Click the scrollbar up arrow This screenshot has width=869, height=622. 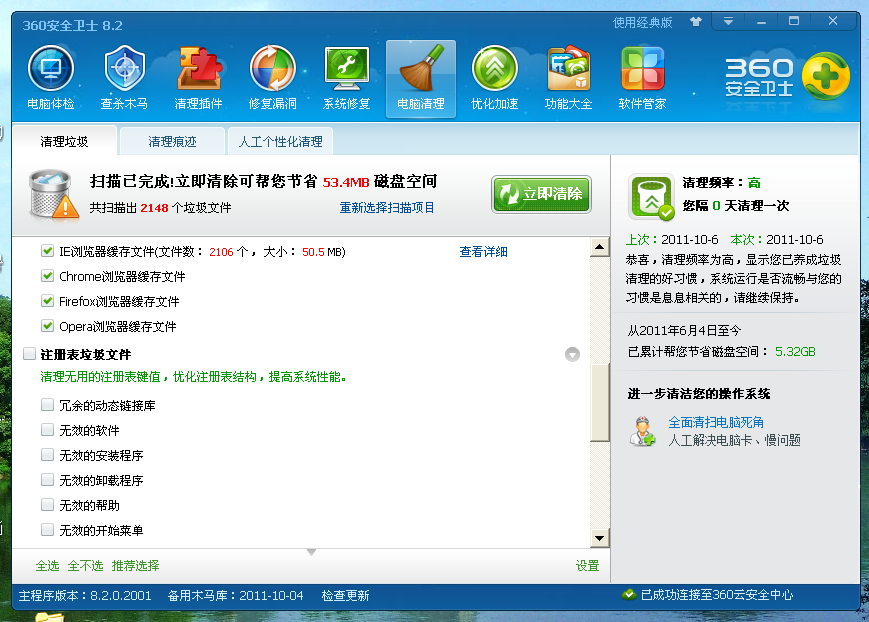click(x=600, y=247)
